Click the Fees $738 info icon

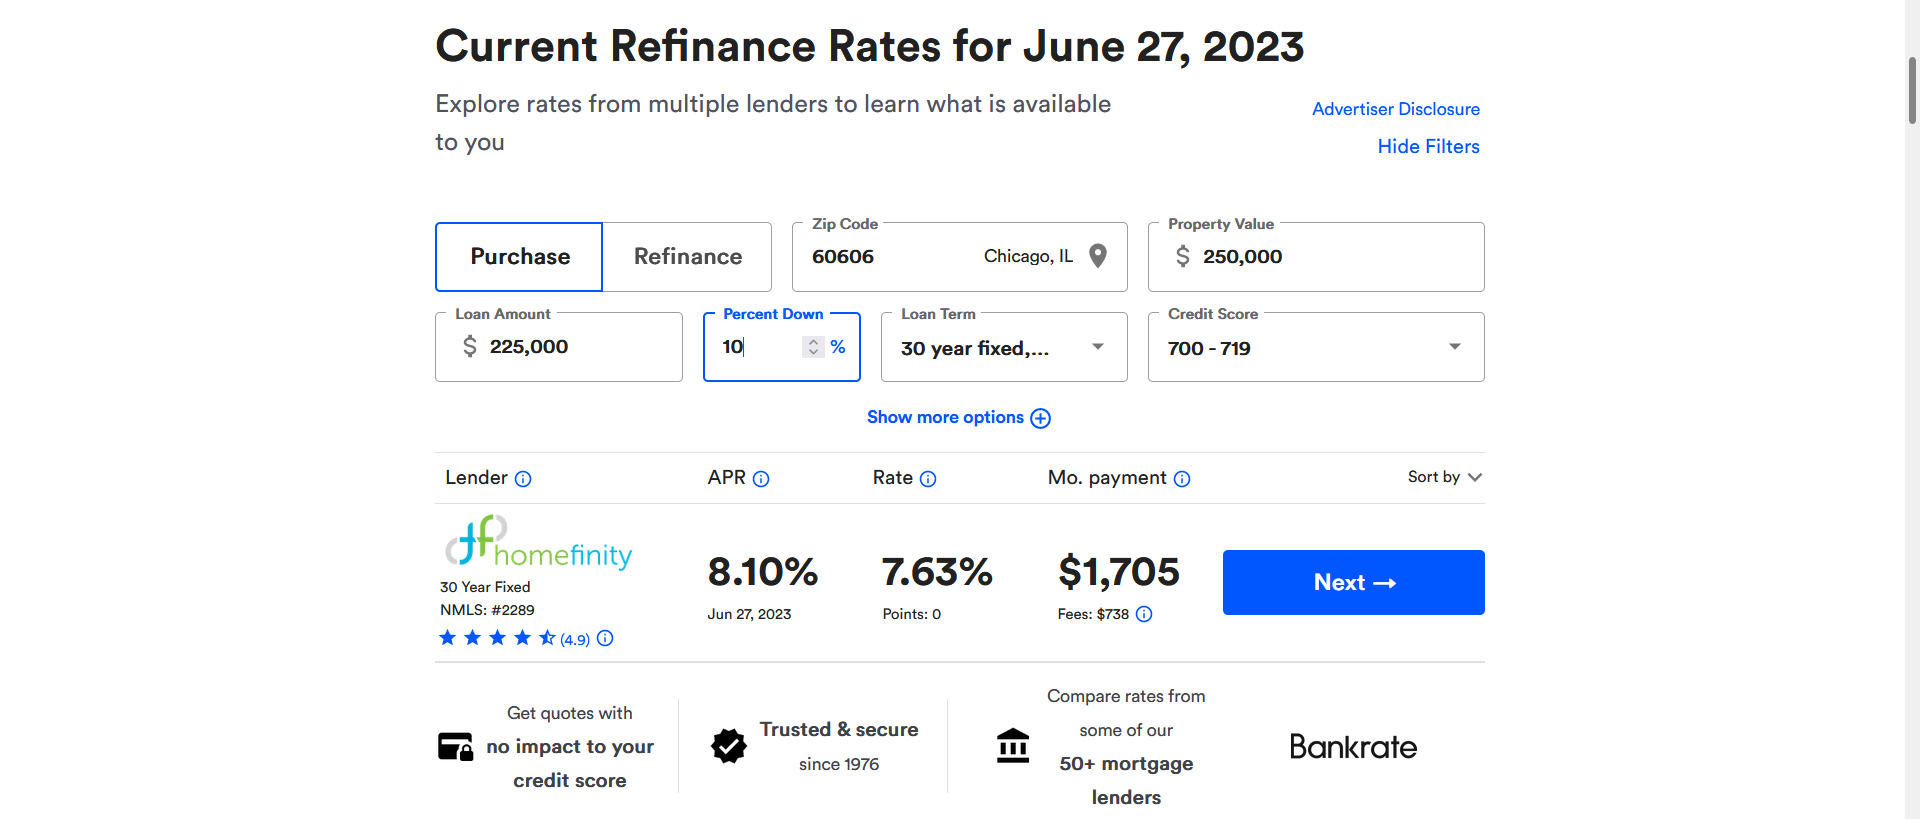tap(1144, 614)
